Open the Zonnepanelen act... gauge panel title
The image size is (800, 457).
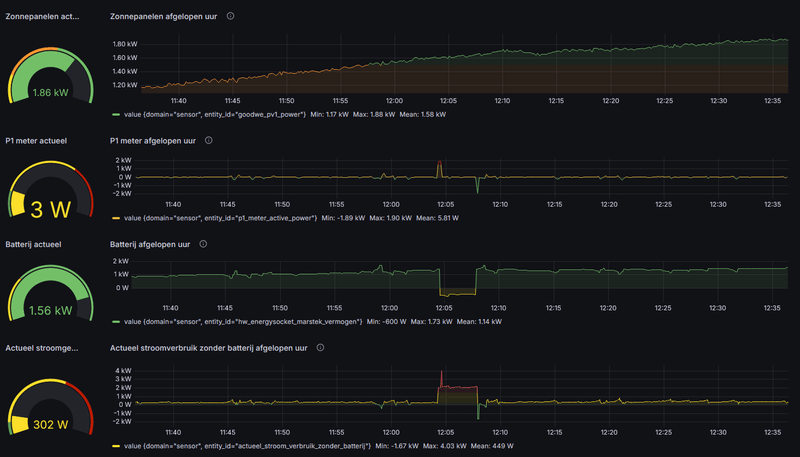tap(42, 16)
